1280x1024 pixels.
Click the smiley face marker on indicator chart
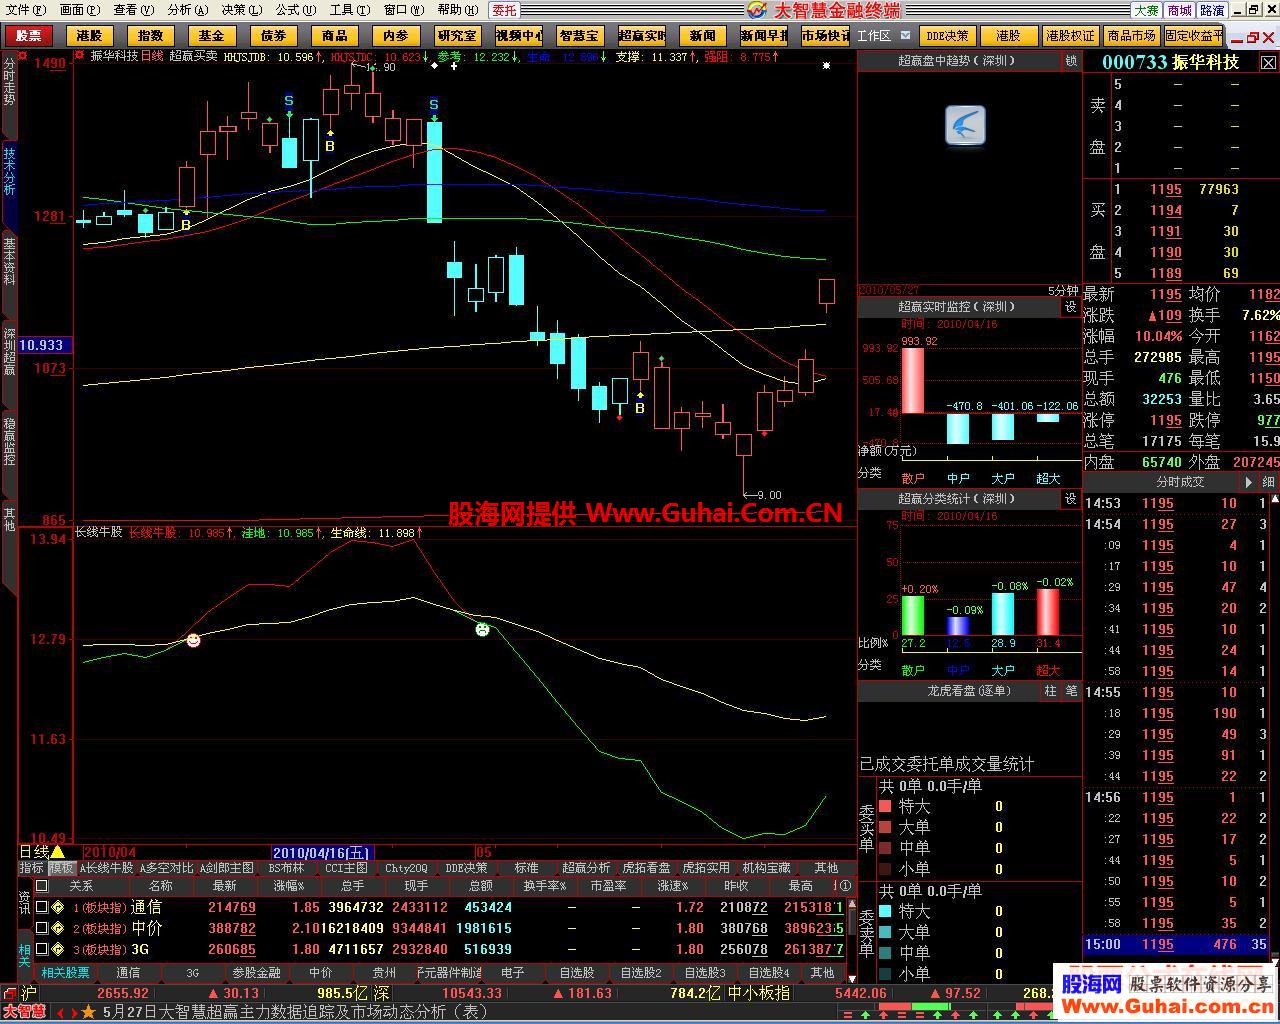coord(193,640)
